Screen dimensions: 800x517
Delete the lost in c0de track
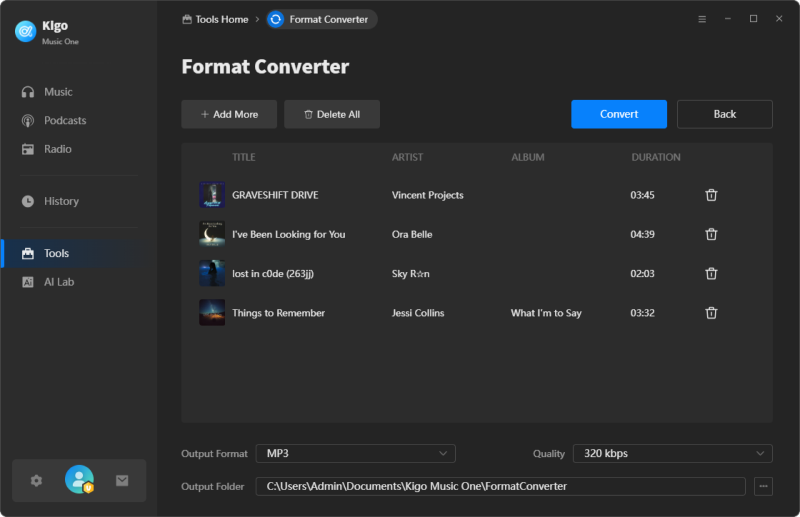tap(711, 274)
